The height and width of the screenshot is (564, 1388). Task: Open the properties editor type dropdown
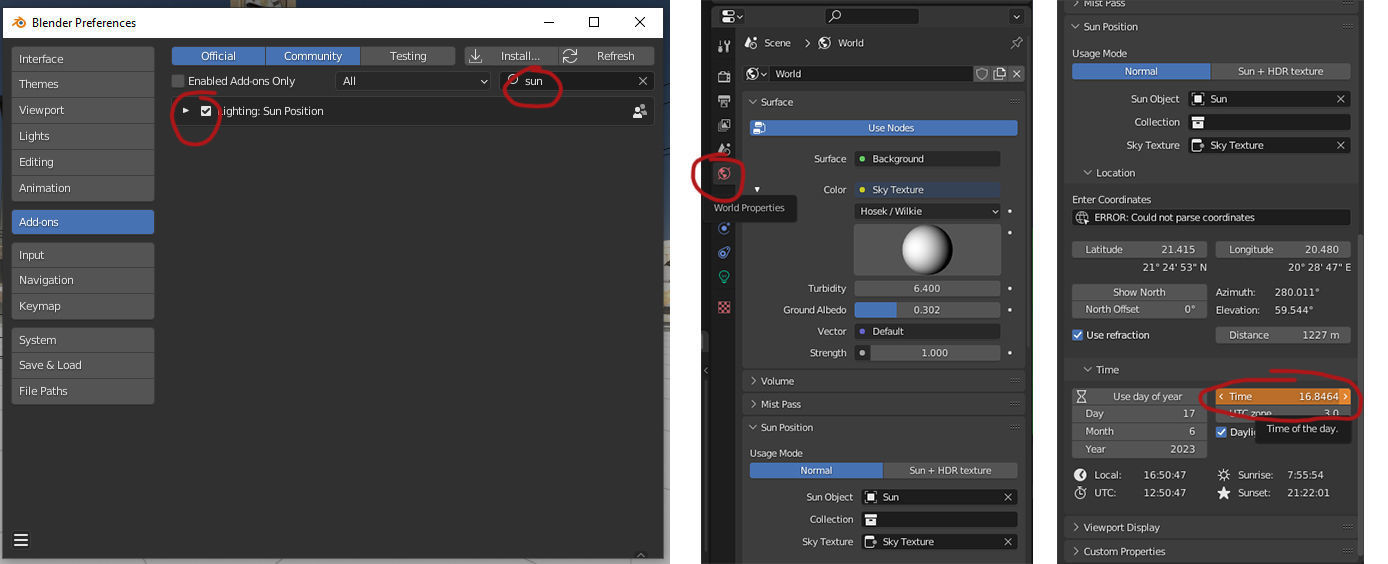(731, 16)
